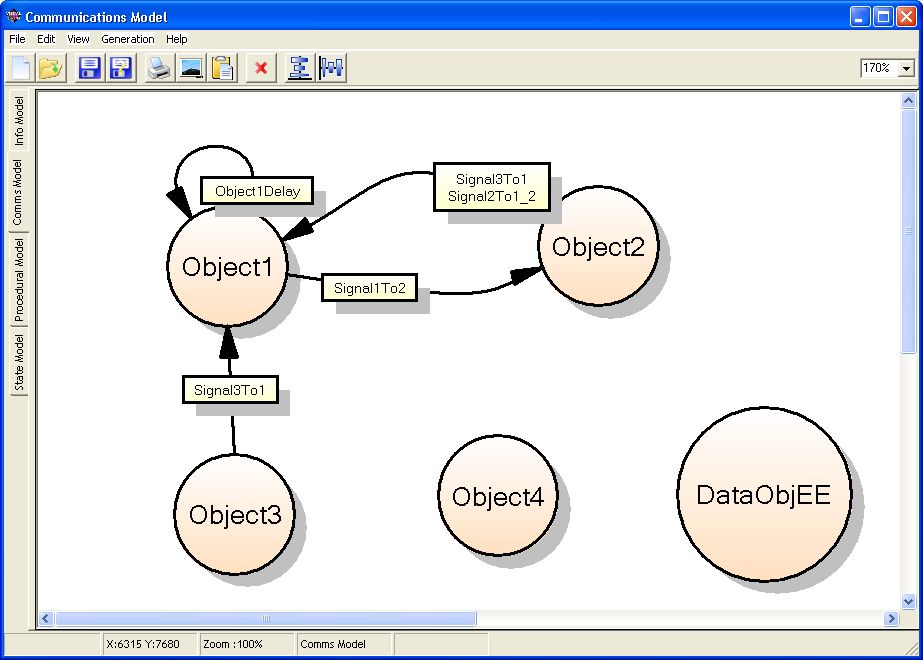
Task: Save the model using the floppy disk icon
Action: point(90,68)
